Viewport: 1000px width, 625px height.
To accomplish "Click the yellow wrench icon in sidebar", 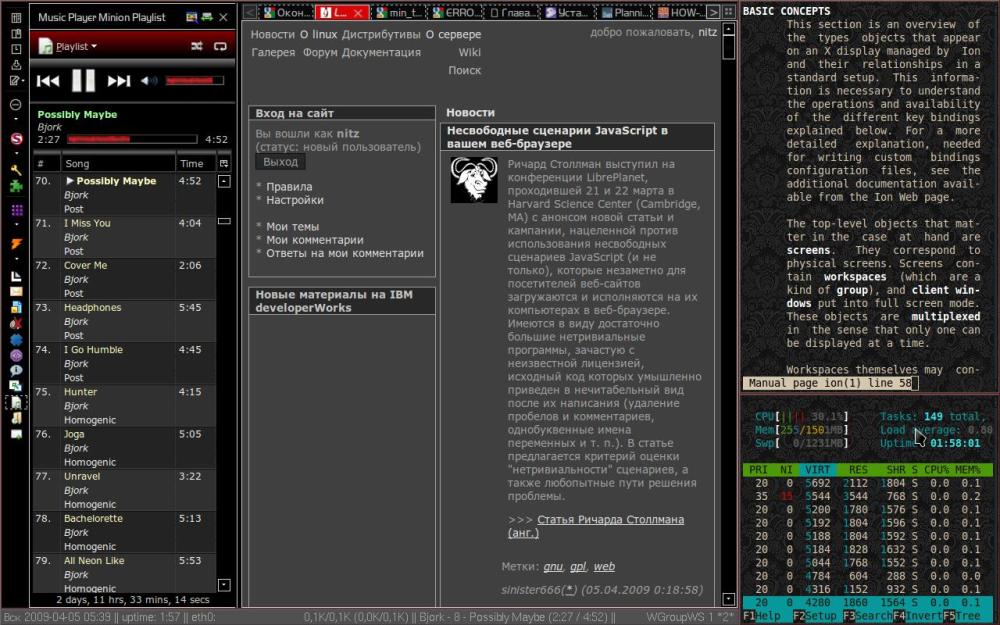I will coord(16,170).
